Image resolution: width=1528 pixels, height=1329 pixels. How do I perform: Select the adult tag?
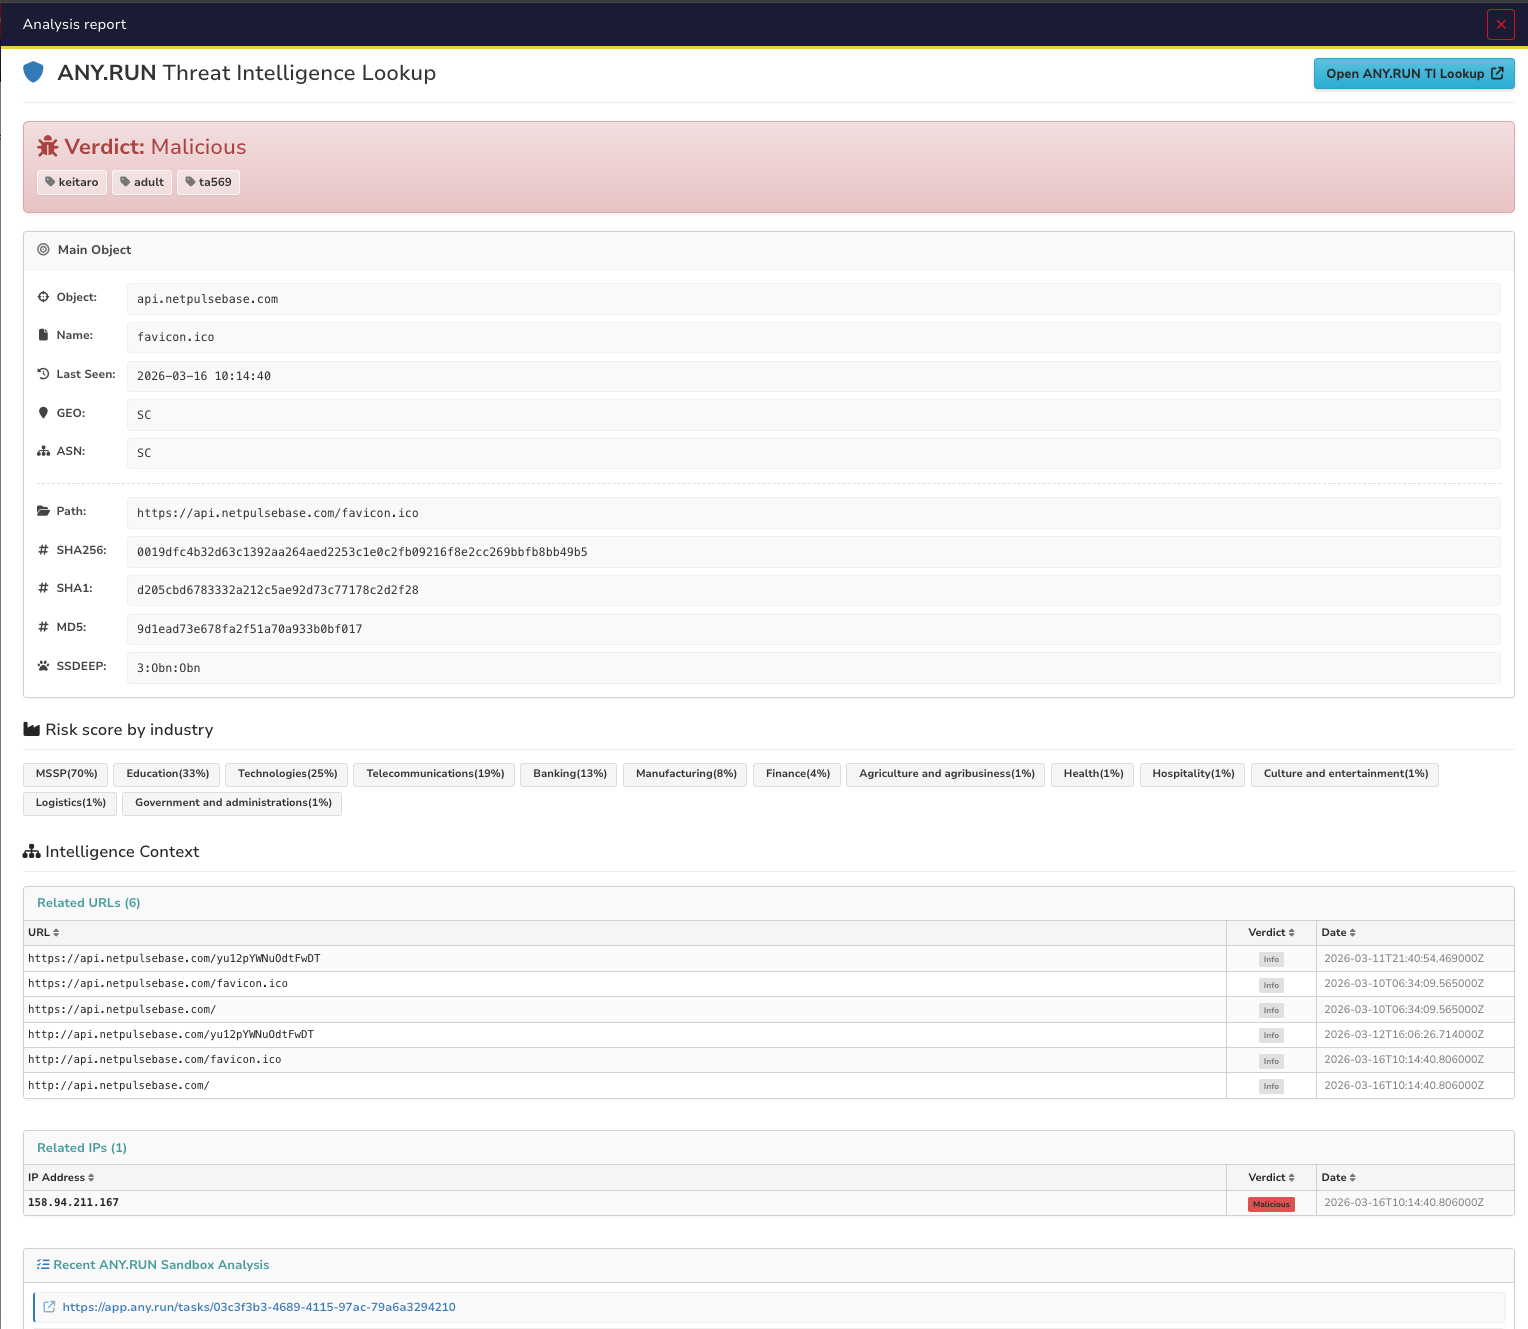(142, 182)
